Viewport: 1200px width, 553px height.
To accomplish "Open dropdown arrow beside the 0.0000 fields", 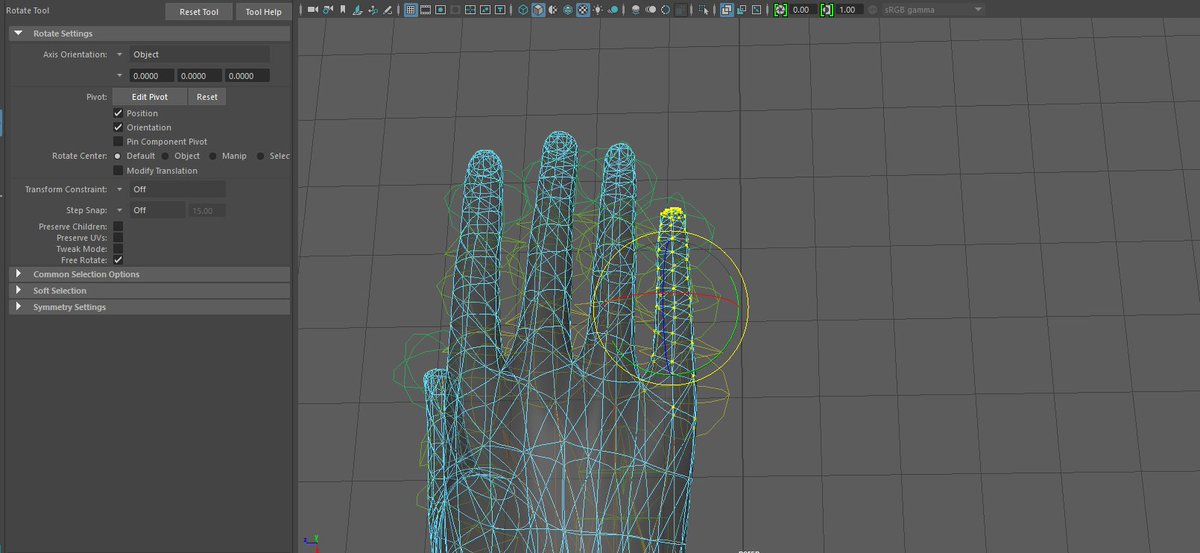I will click(x=120, y=75).
